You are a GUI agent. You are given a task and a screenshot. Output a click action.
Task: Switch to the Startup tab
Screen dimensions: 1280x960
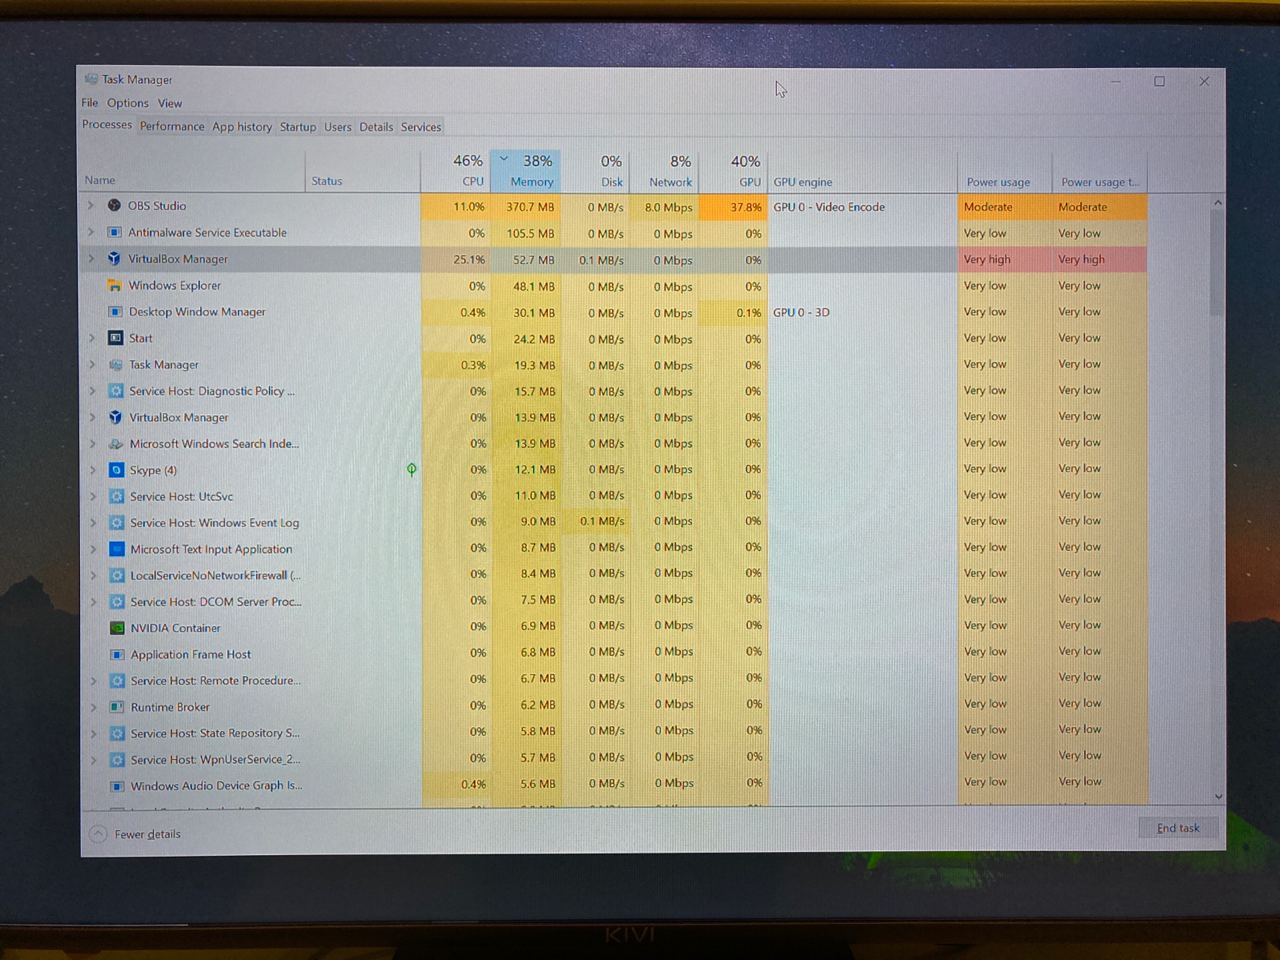(298, 127)
